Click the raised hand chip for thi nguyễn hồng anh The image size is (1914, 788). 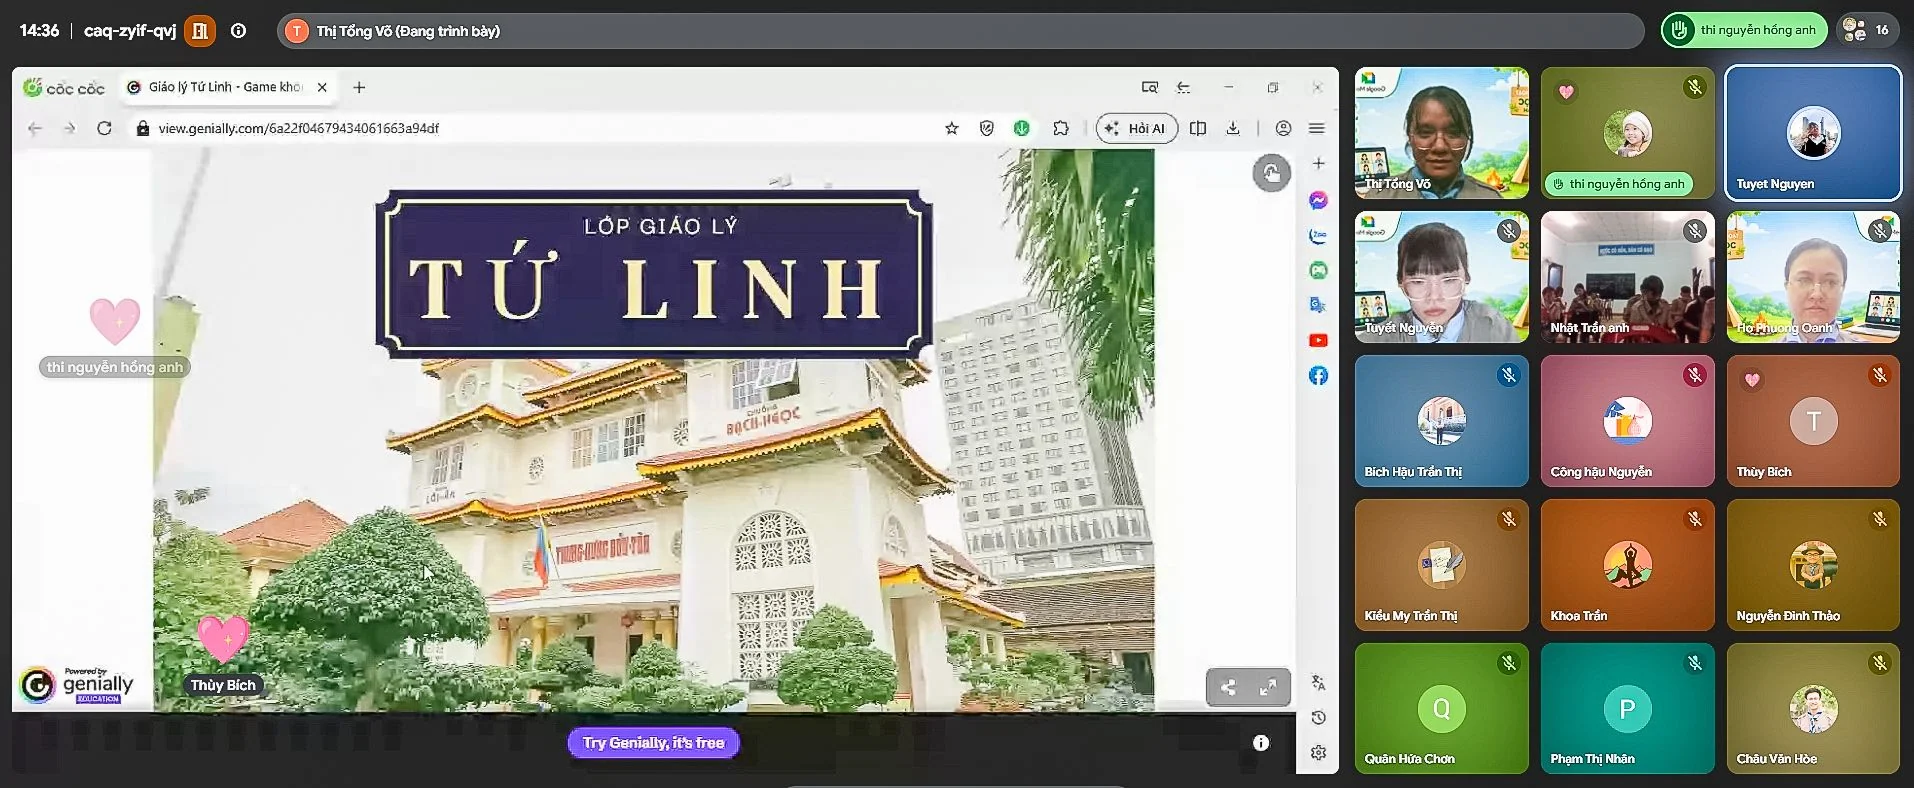coord(1744,30)
